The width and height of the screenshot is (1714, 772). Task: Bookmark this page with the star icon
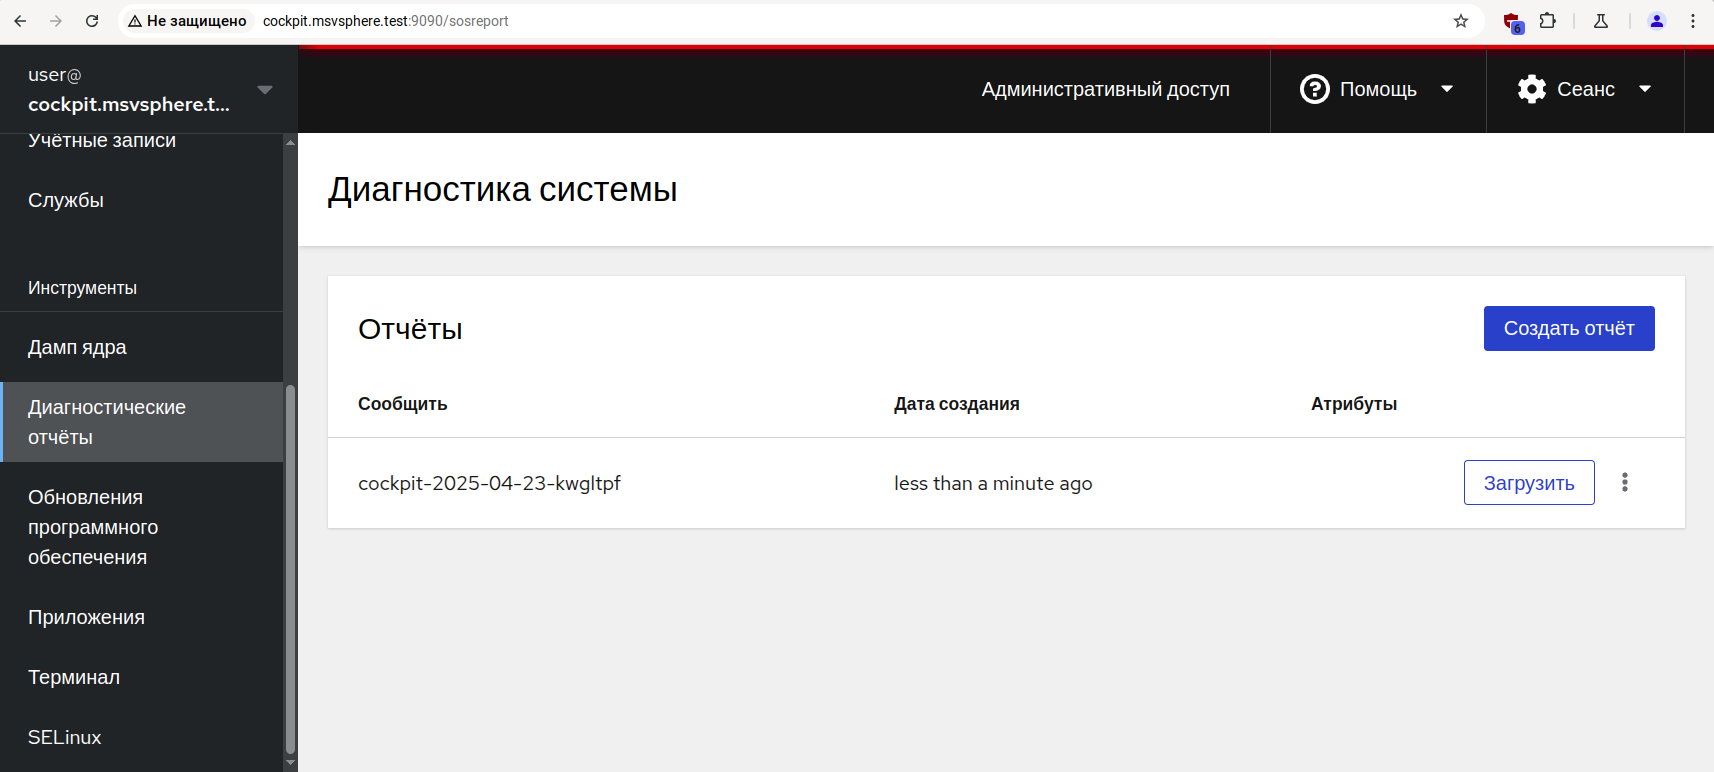[1461, 21]
